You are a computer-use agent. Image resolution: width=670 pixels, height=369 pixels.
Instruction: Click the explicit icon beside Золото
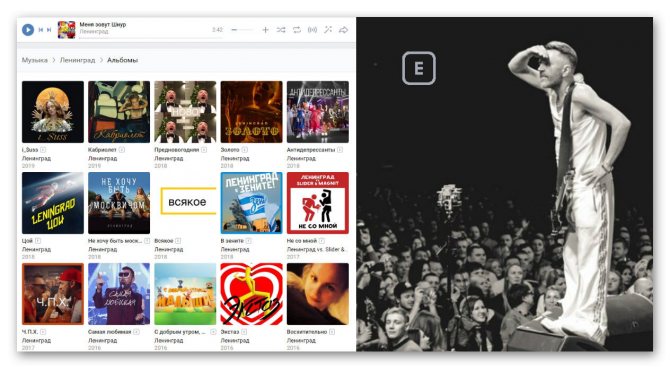tap(244, 150)
